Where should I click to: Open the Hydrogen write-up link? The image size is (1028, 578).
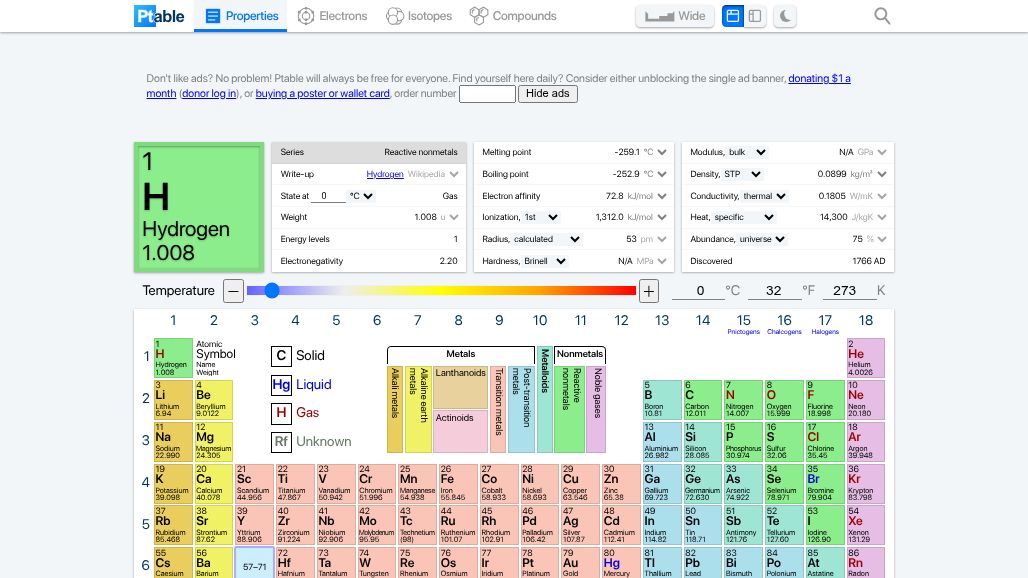[x=385, y=174]
